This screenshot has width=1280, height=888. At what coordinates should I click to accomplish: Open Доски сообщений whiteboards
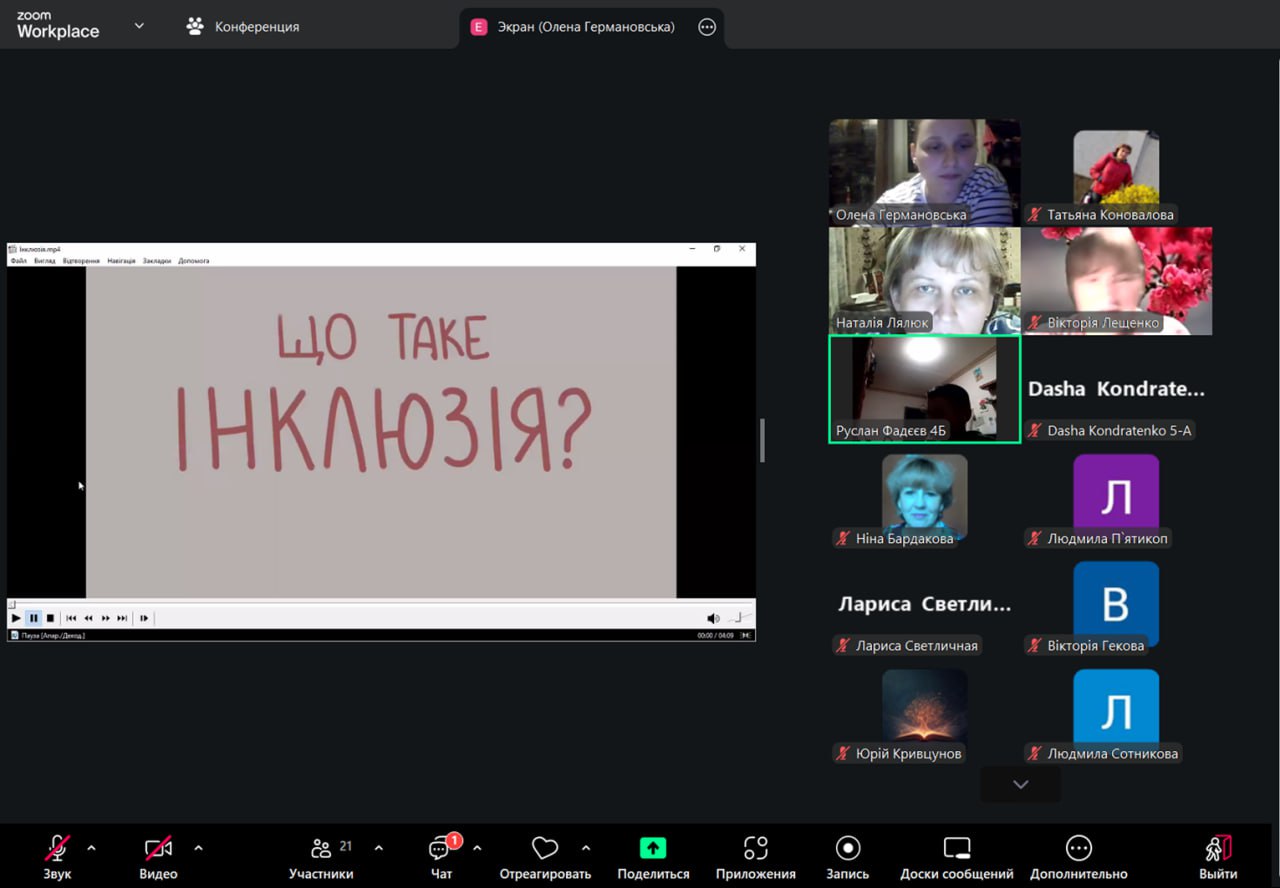(x=956, y=849)
